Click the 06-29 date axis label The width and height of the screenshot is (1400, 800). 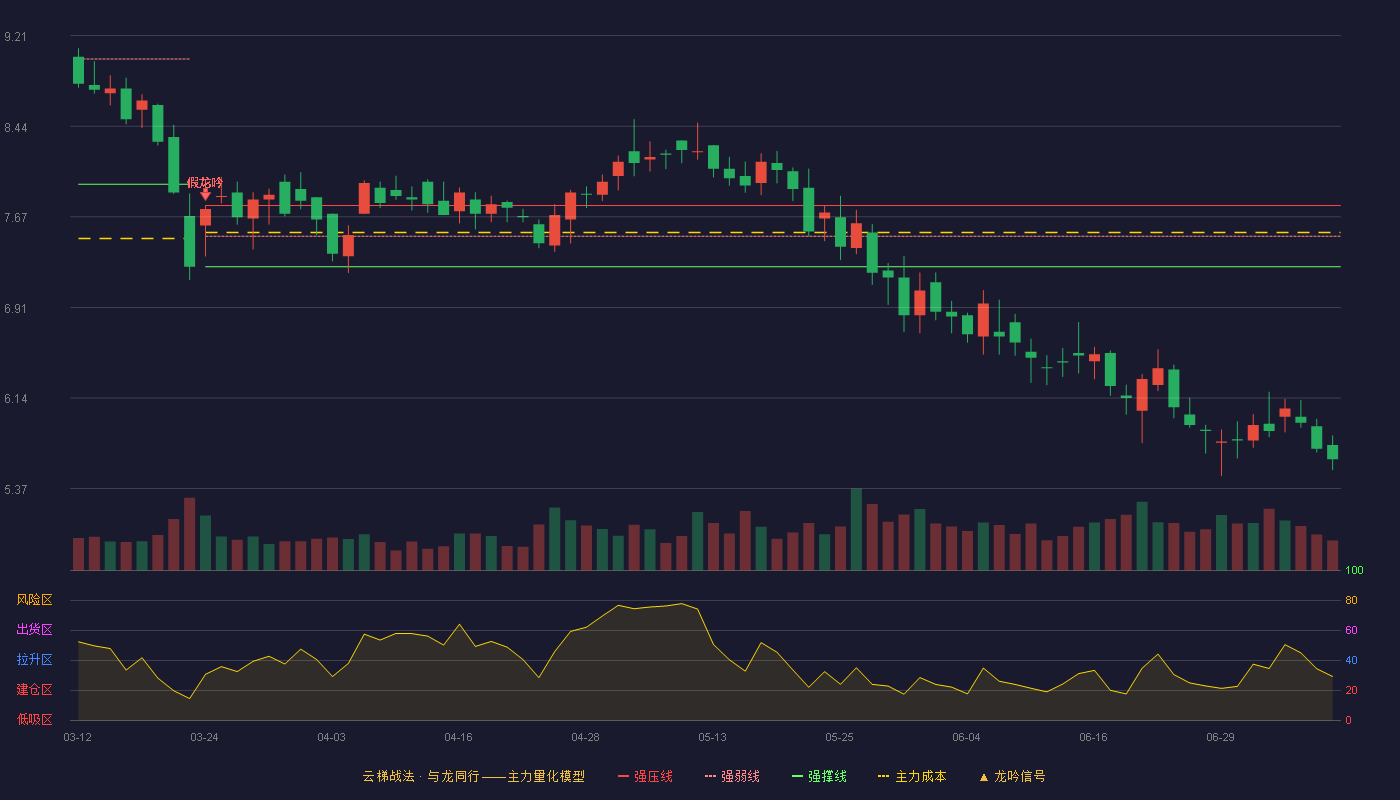(1220, 737)
